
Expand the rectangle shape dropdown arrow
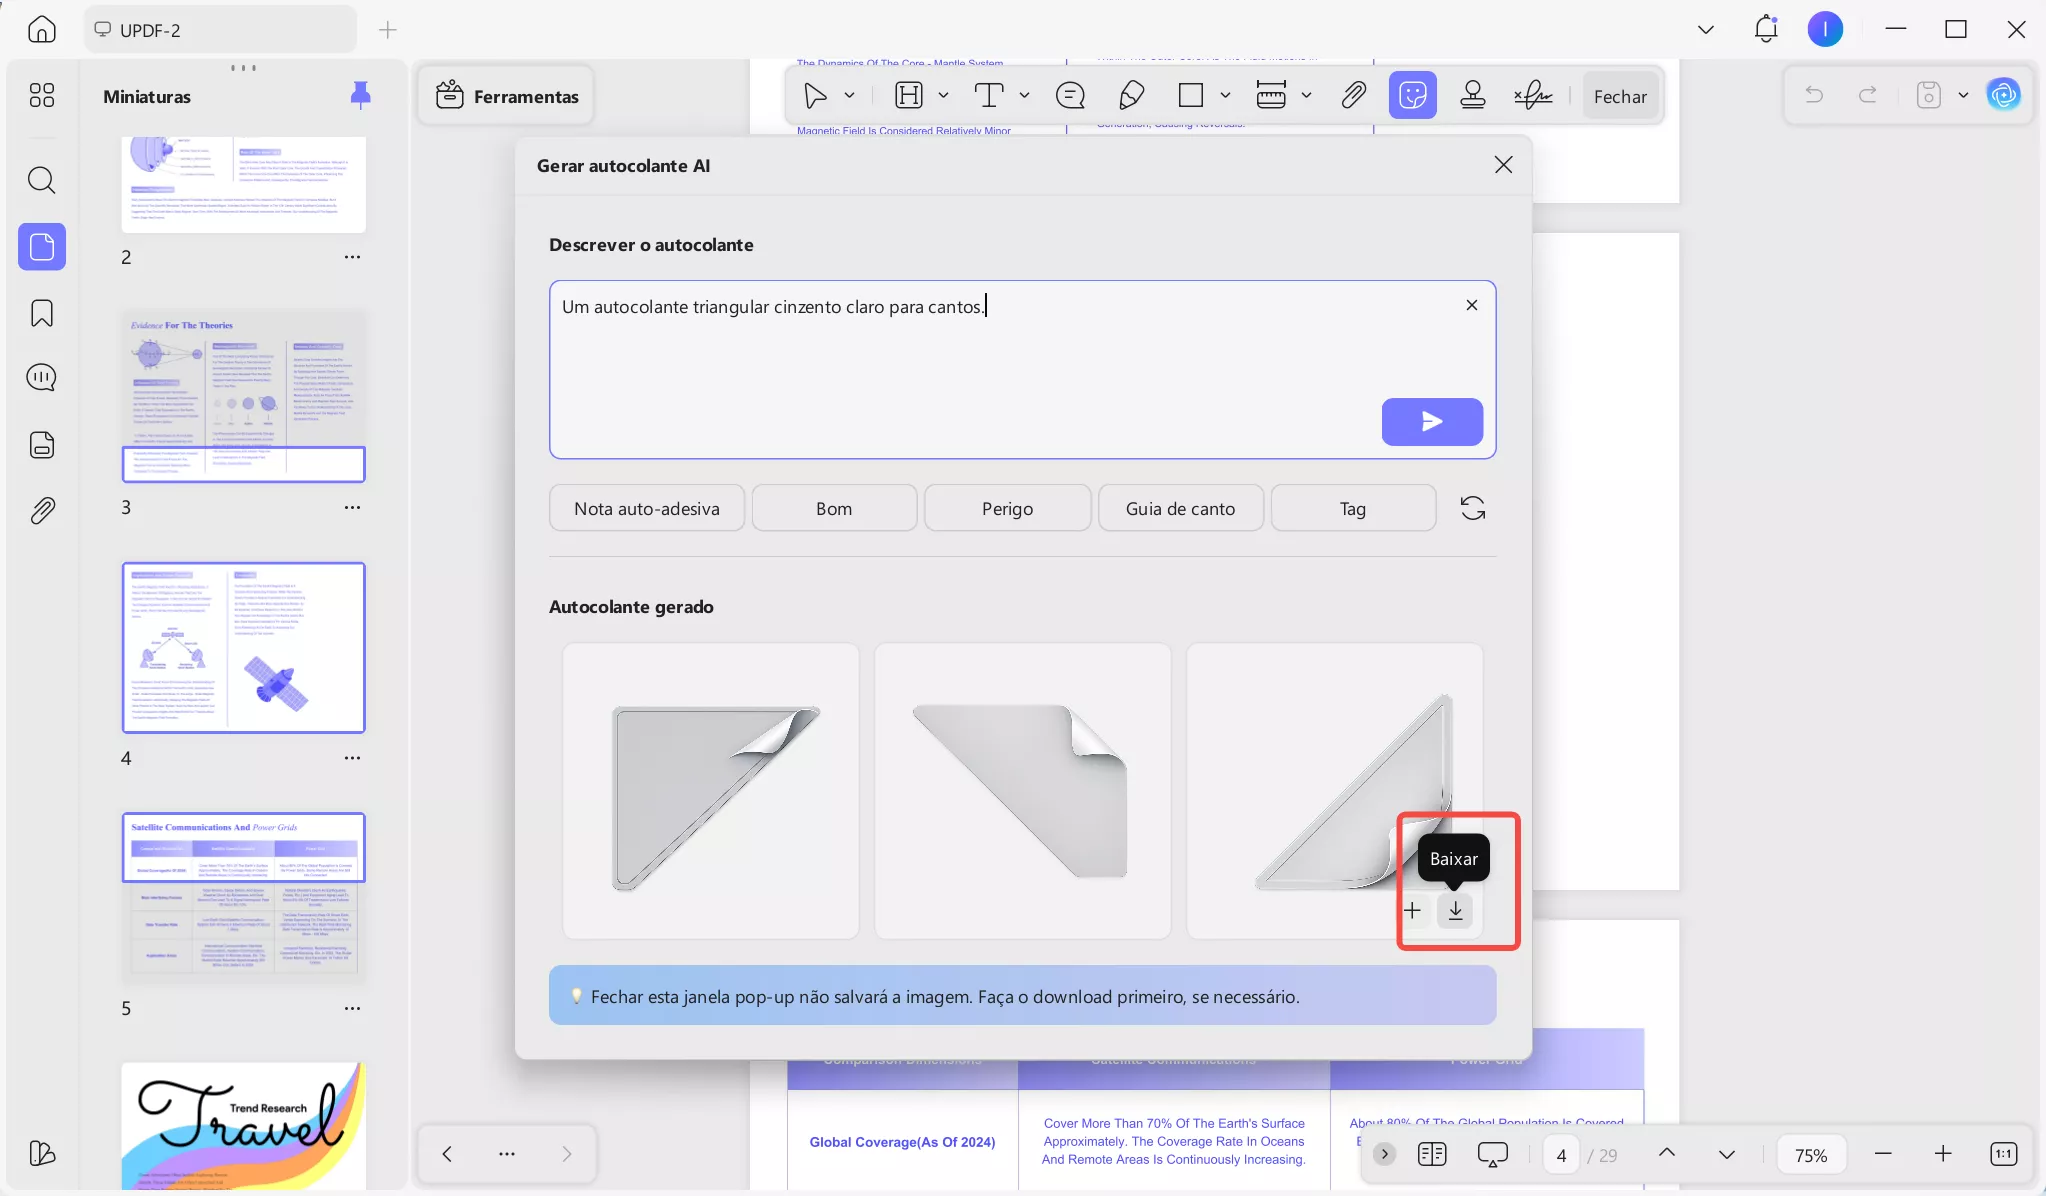pos(1225,96)
